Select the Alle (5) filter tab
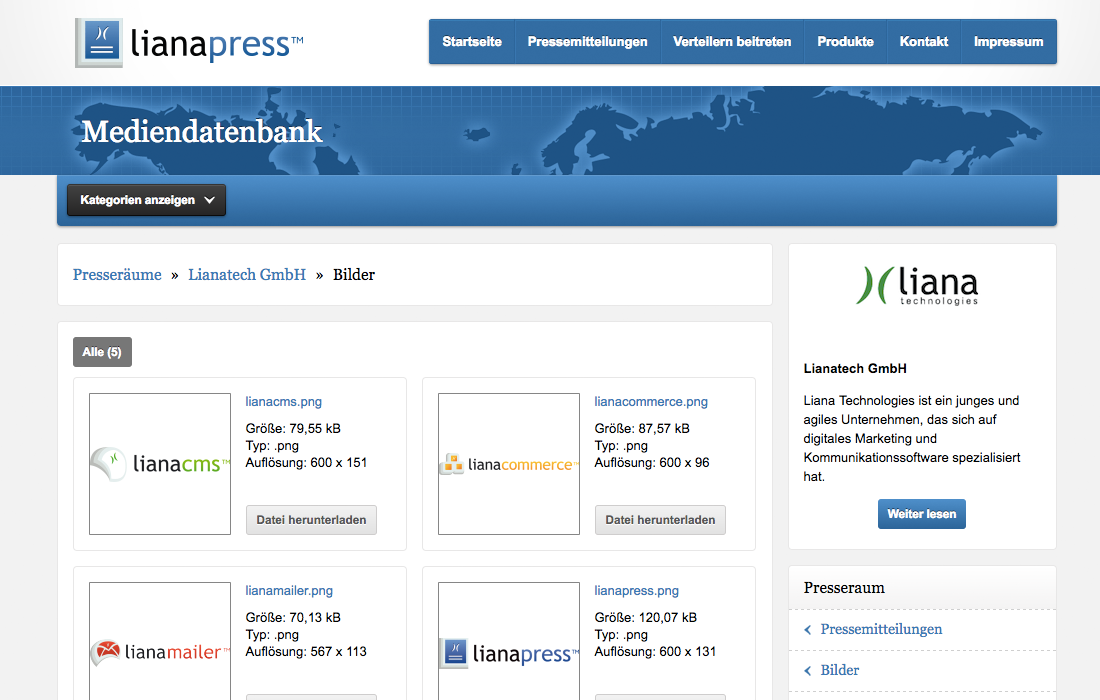The height and width of the screenshot is (700, 1100). pos(102,352)
